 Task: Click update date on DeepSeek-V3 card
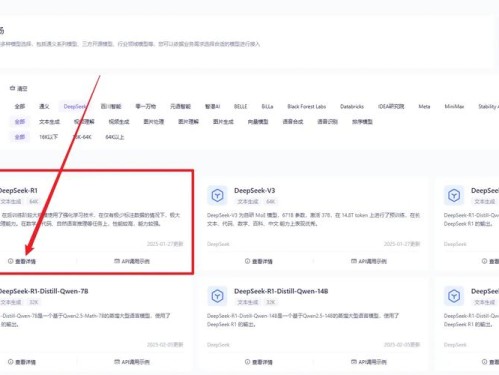[402, 244]
